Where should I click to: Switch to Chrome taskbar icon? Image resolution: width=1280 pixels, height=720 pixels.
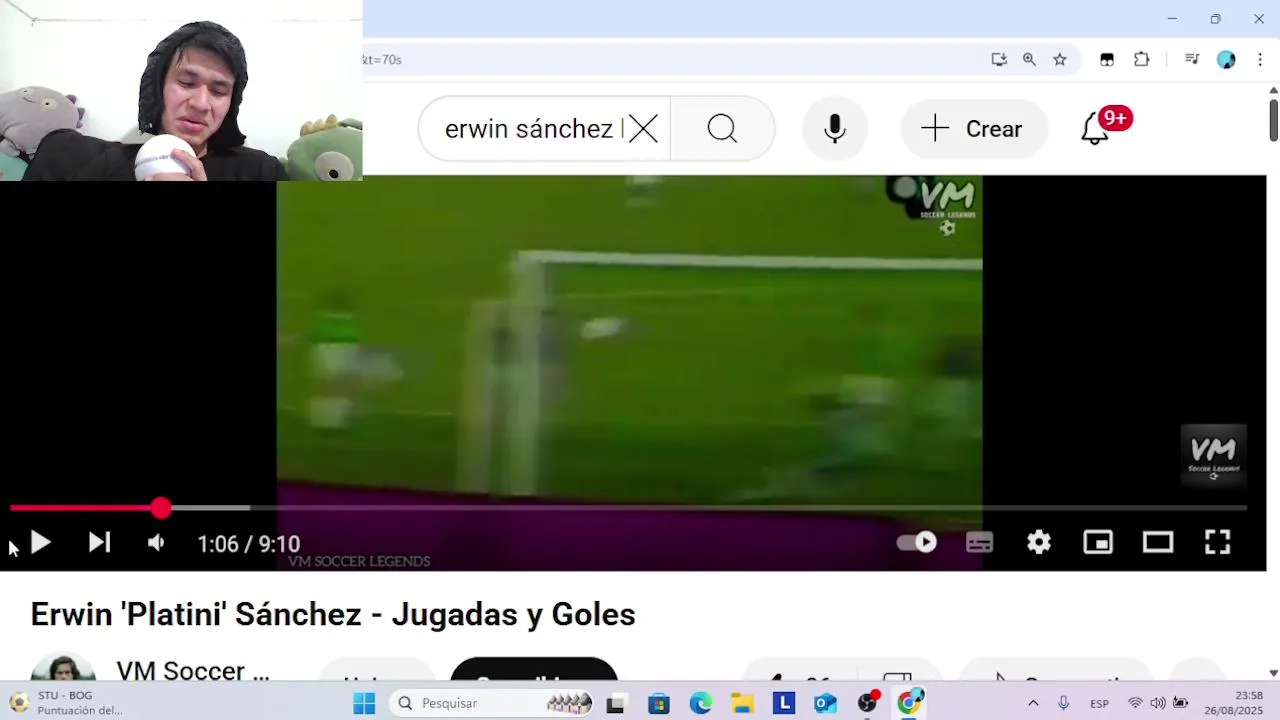[909, 703]
